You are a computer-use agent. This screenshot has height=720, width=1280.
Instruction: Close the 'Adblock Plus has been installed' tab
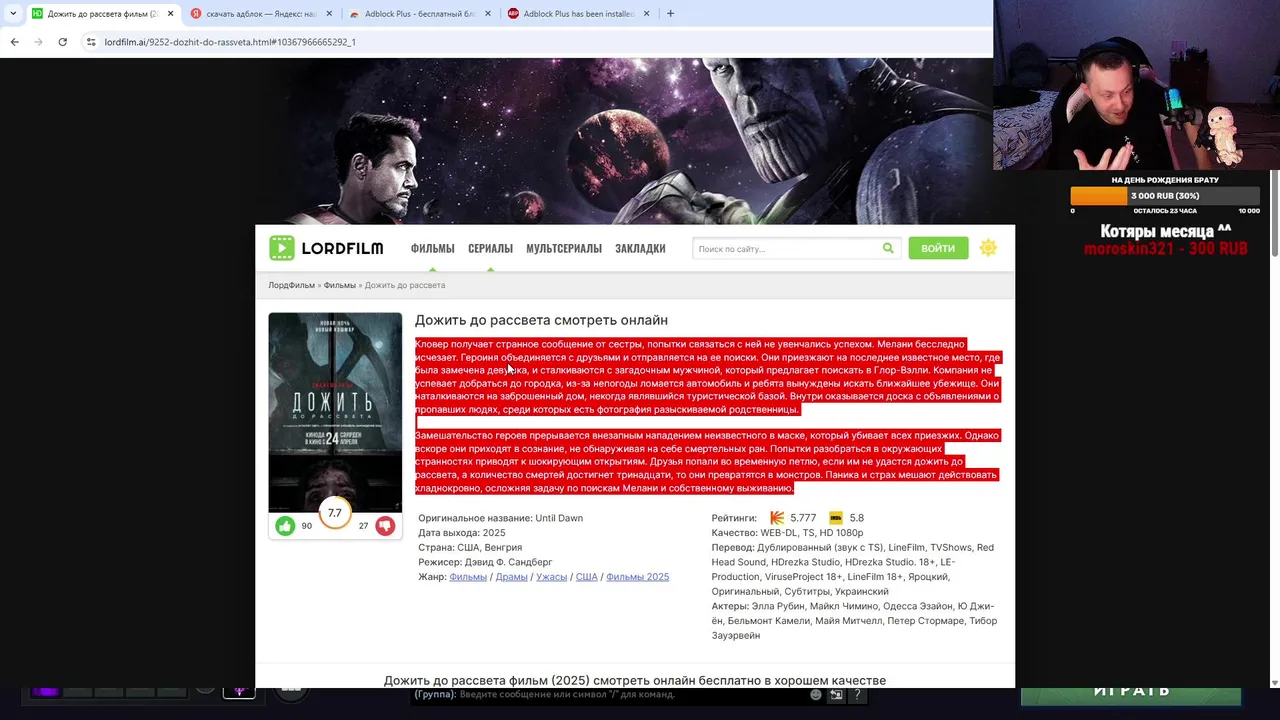(x=646, y=14)
